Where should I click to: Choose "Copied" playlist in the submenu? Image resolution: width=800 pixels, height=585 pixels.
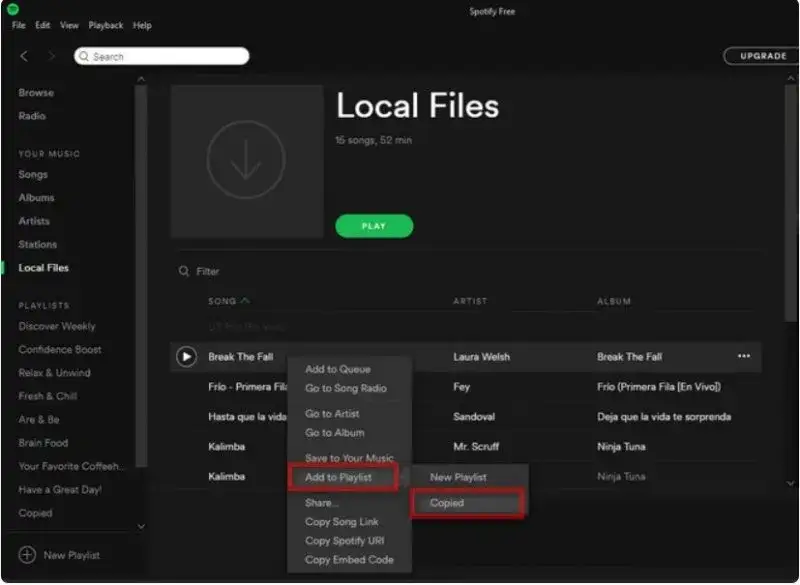(445, 502)
